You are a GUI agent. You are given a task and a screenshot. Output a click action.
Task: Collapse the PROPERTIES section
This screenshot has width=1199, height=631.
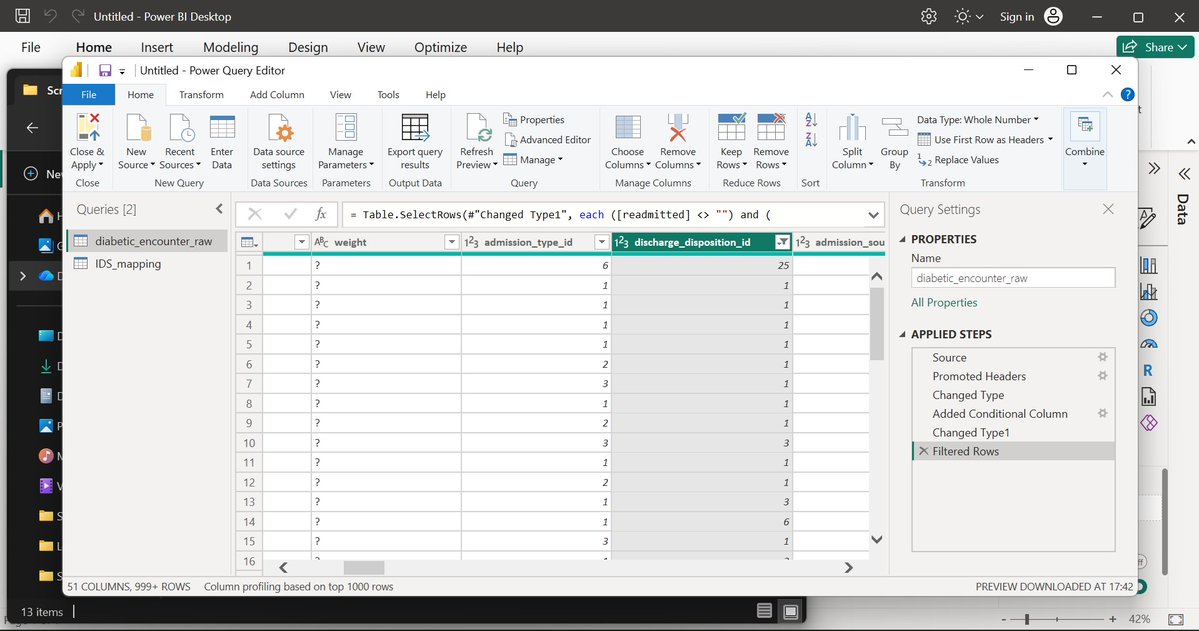(x=902, y=239)
